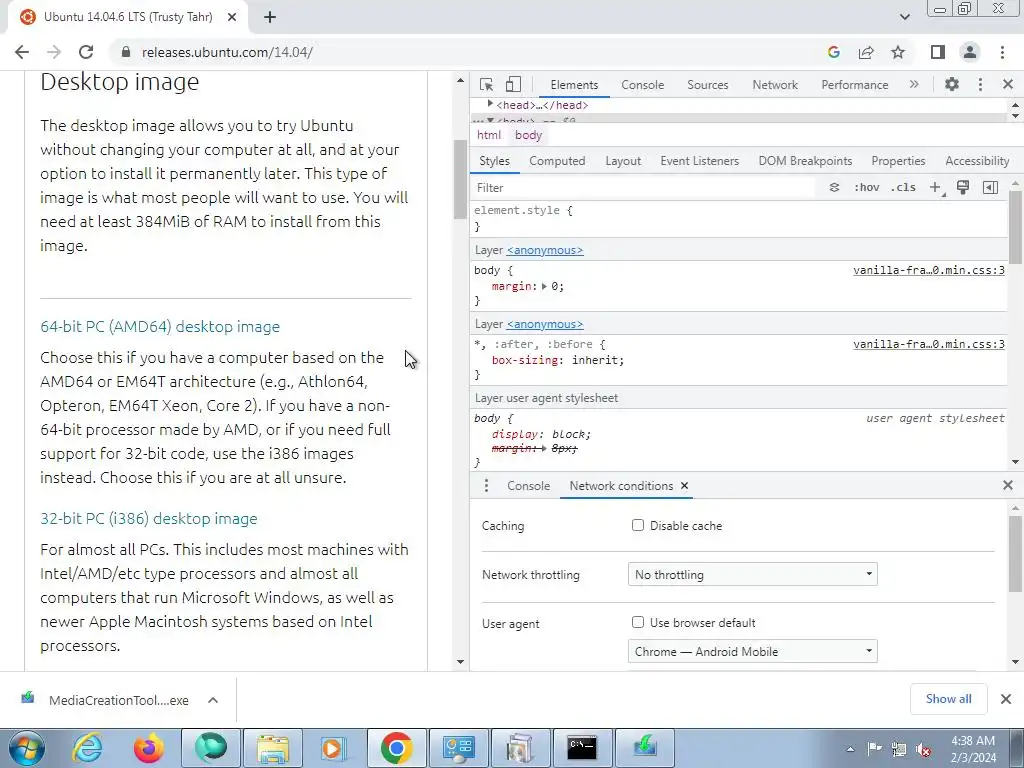The height and width of the screenshot is (768, 1024).
Task: Click Show all downloads button
Action: tap(948, 699)
